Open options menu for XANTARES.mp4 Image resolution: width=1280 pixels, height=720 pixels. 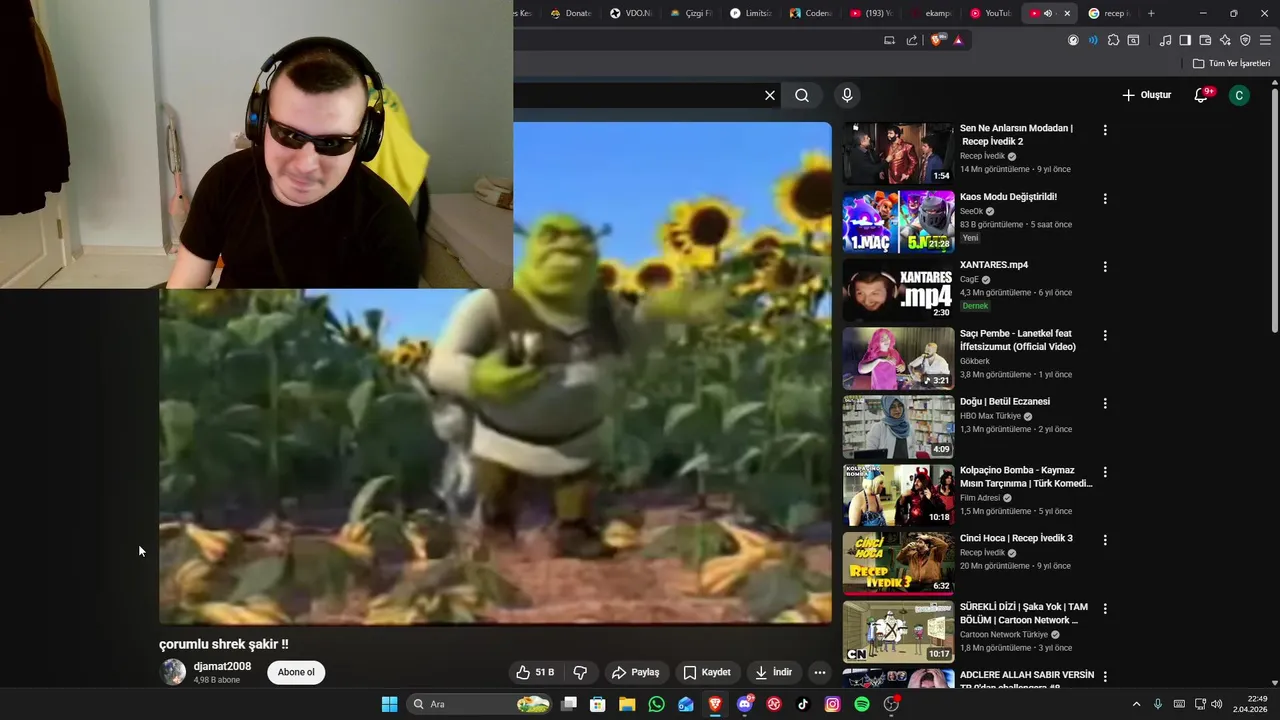(1105, 267)
